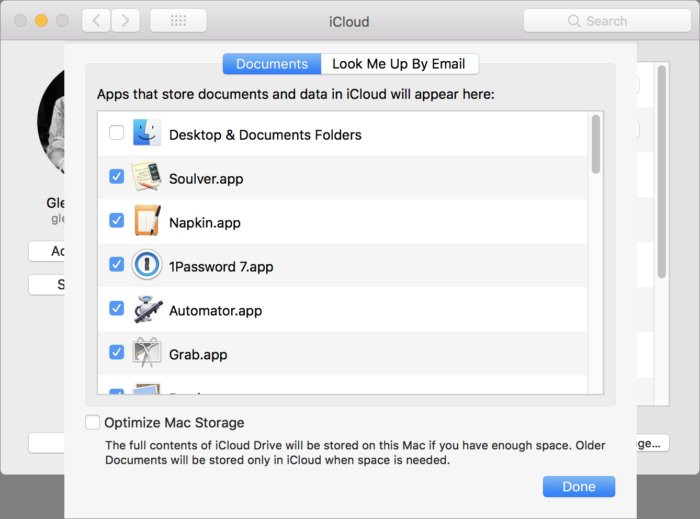Screen dimensions: 700x519
Task: Click the profile photo in iCloud pane
Action: [51, 121]
